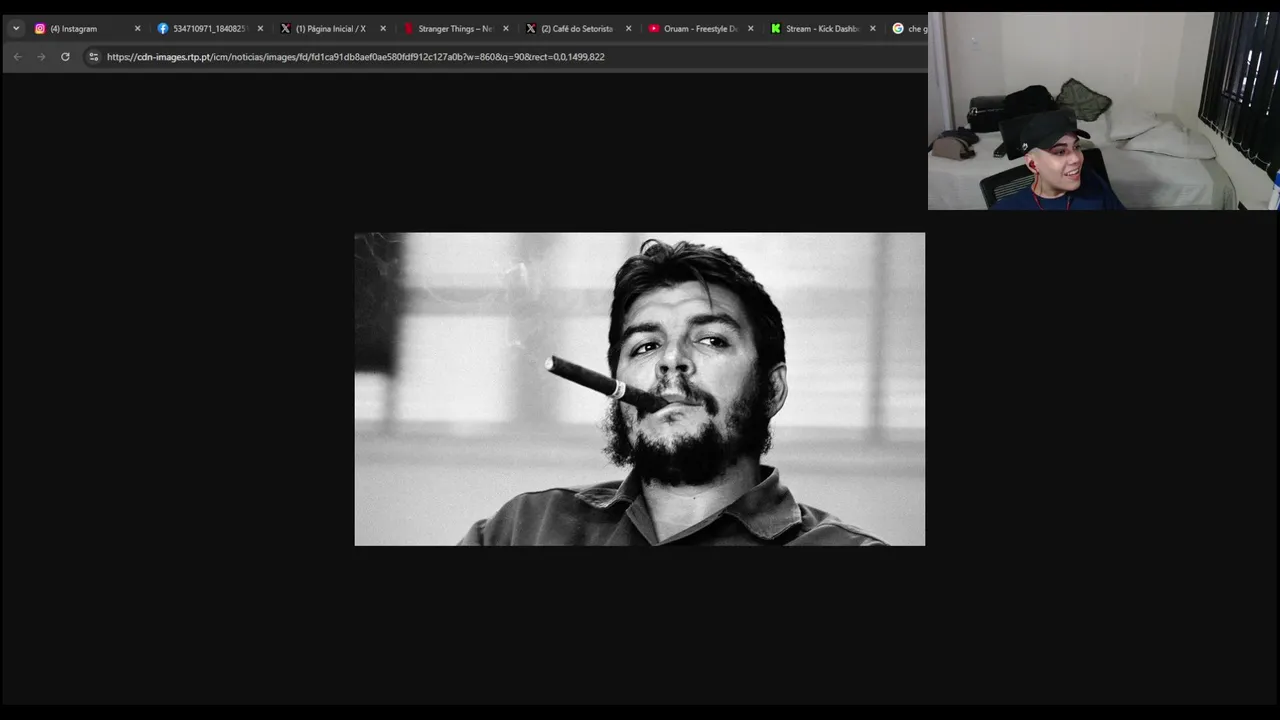Click the YouTube favicon on the Oruam tab
Viewport: 1280px width, 720px height.
(x=654, y=29)
